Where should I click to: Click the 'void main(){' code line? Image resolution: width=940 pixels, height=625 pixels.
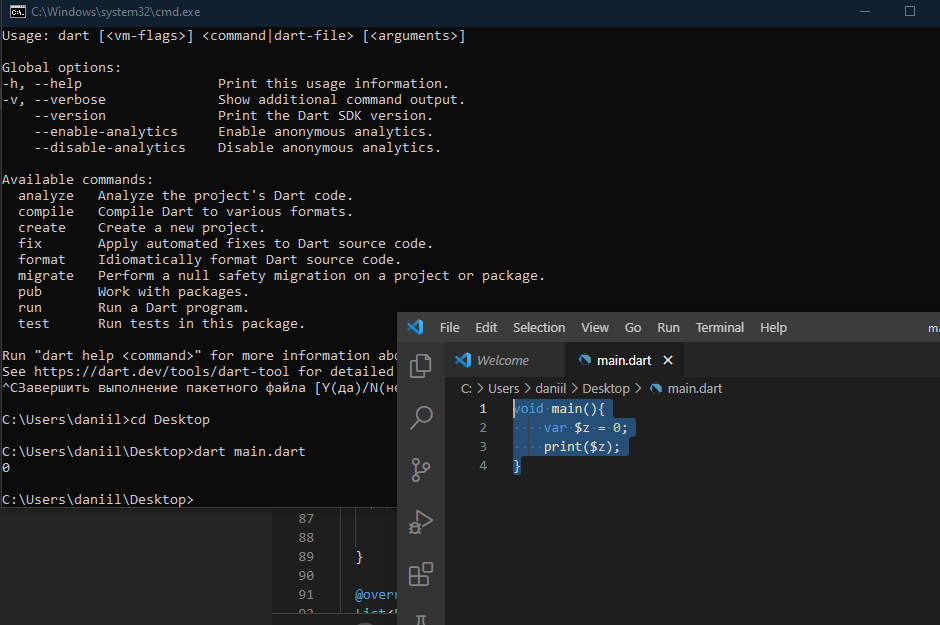559,409
